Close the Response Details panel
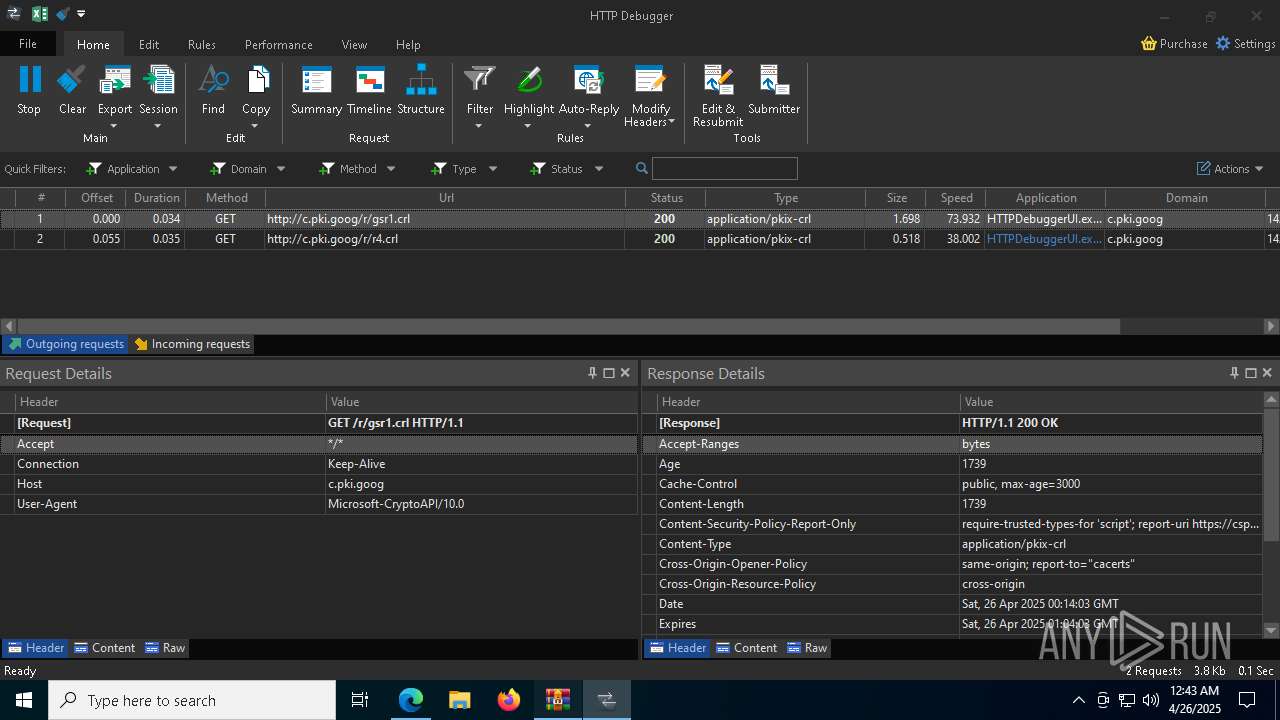This screenshot has height=720, width=1280. pyautogui.click(x=1267, y=373)
